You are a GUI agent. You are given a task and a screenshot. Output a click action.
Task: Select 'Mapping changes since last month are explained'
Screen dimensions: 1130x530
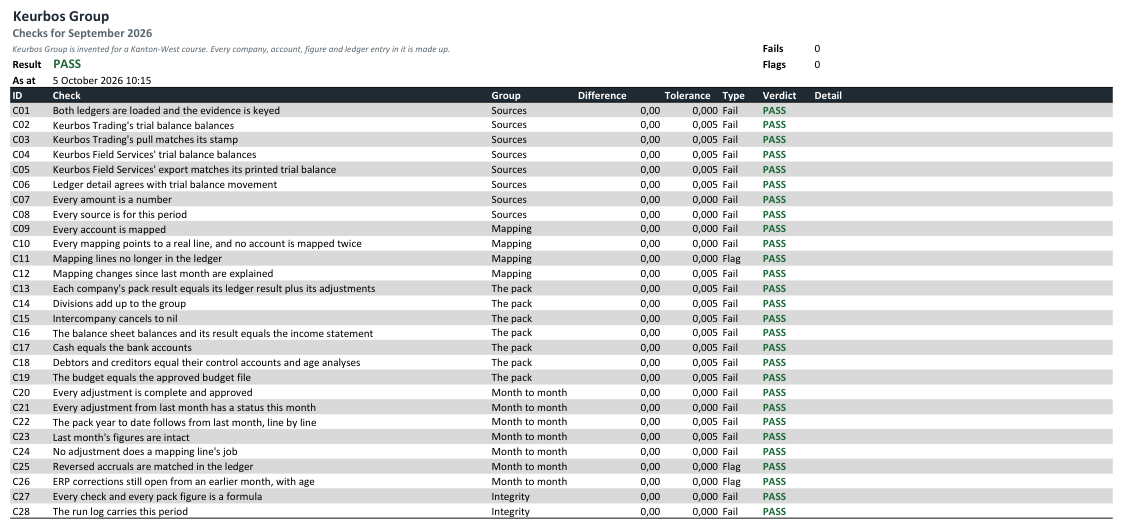[x=163, y=274]
